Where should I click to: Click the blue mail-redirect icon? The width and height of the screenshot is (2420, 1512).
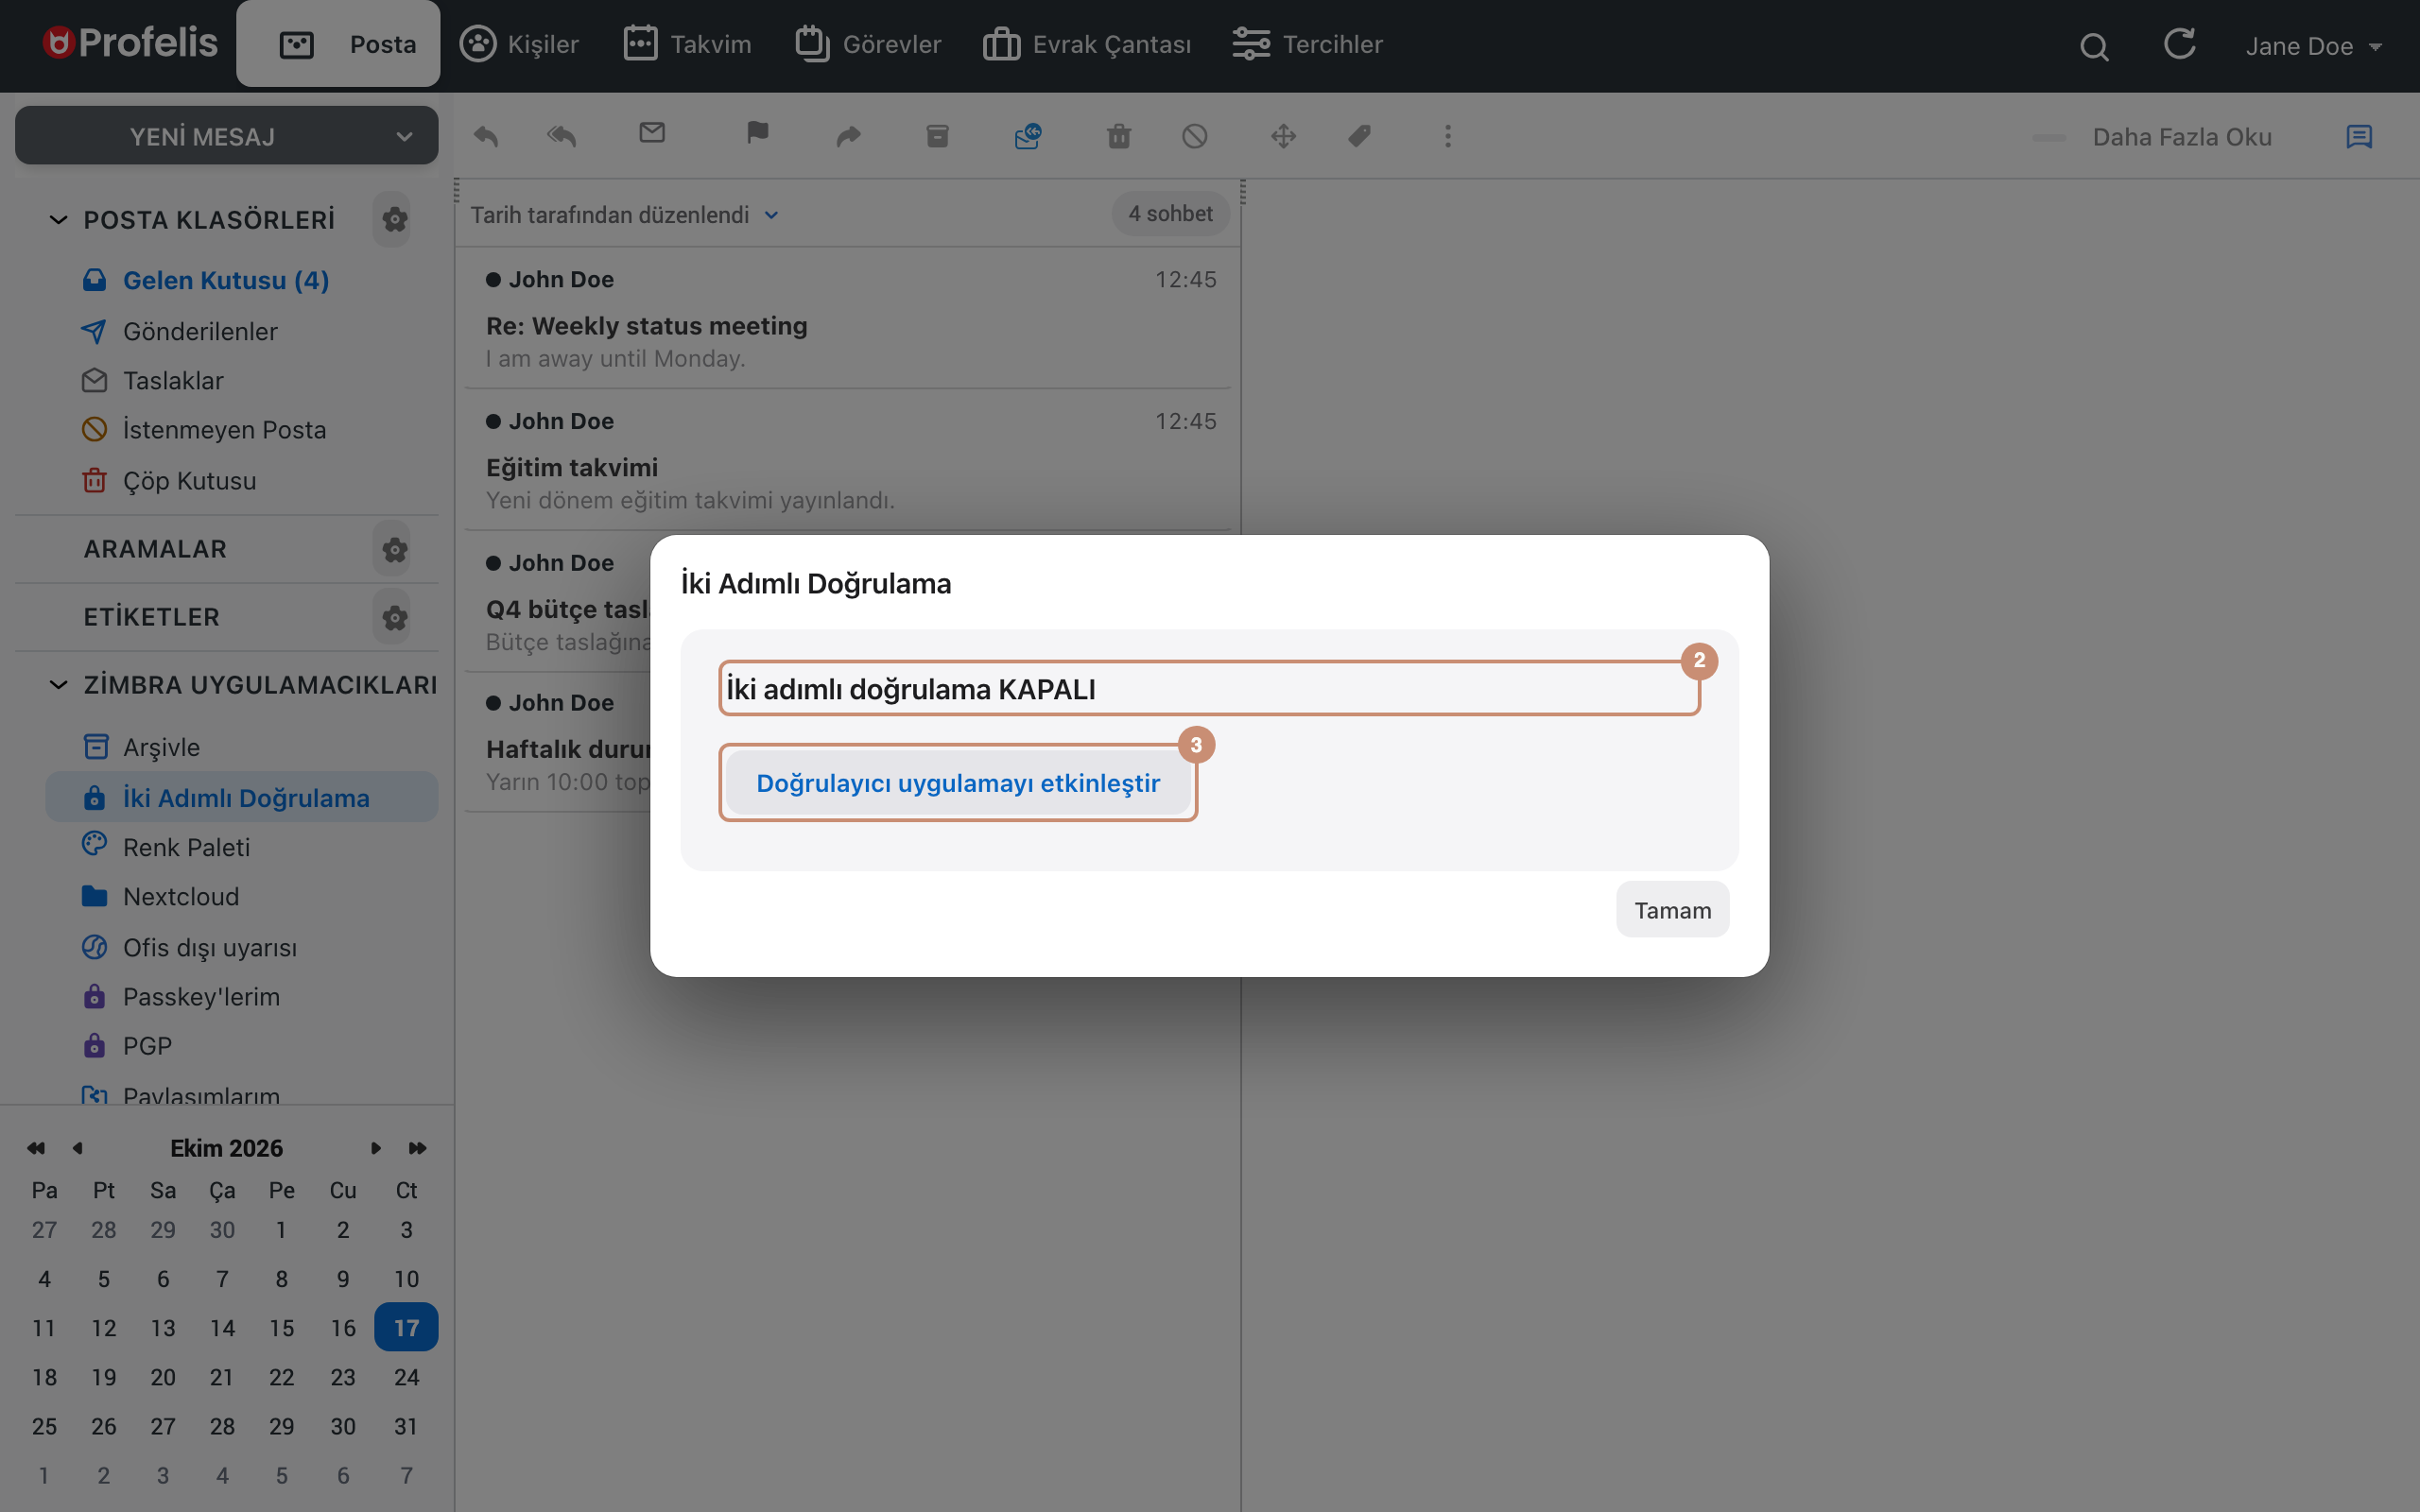pyautogui.click(x=1028, y=136)
